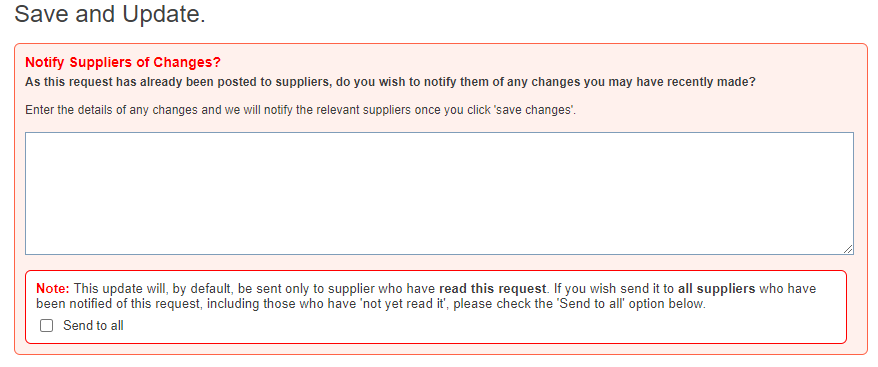Tick the 'Send to all' checkbox

click(x=46, y=326)
